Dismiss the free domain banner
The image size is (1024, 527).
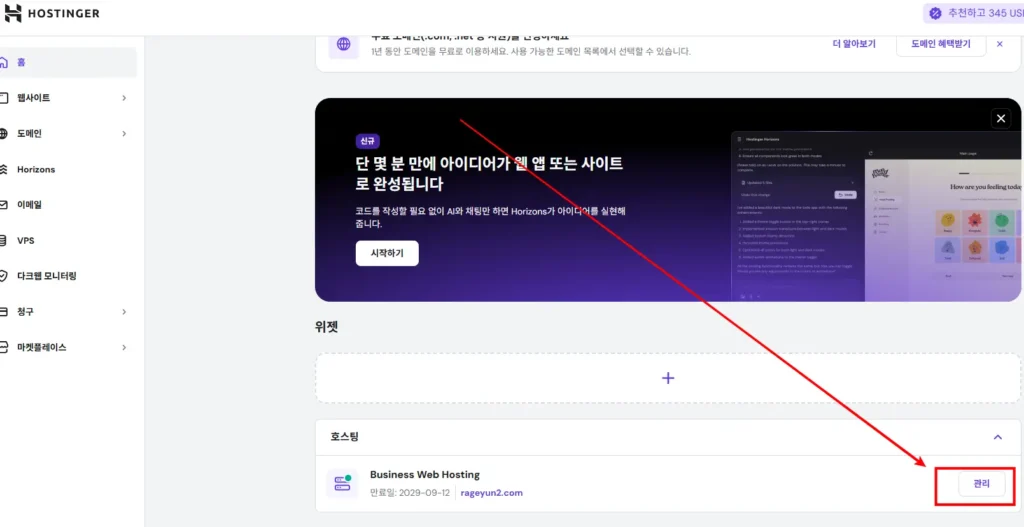coord(999,44)
